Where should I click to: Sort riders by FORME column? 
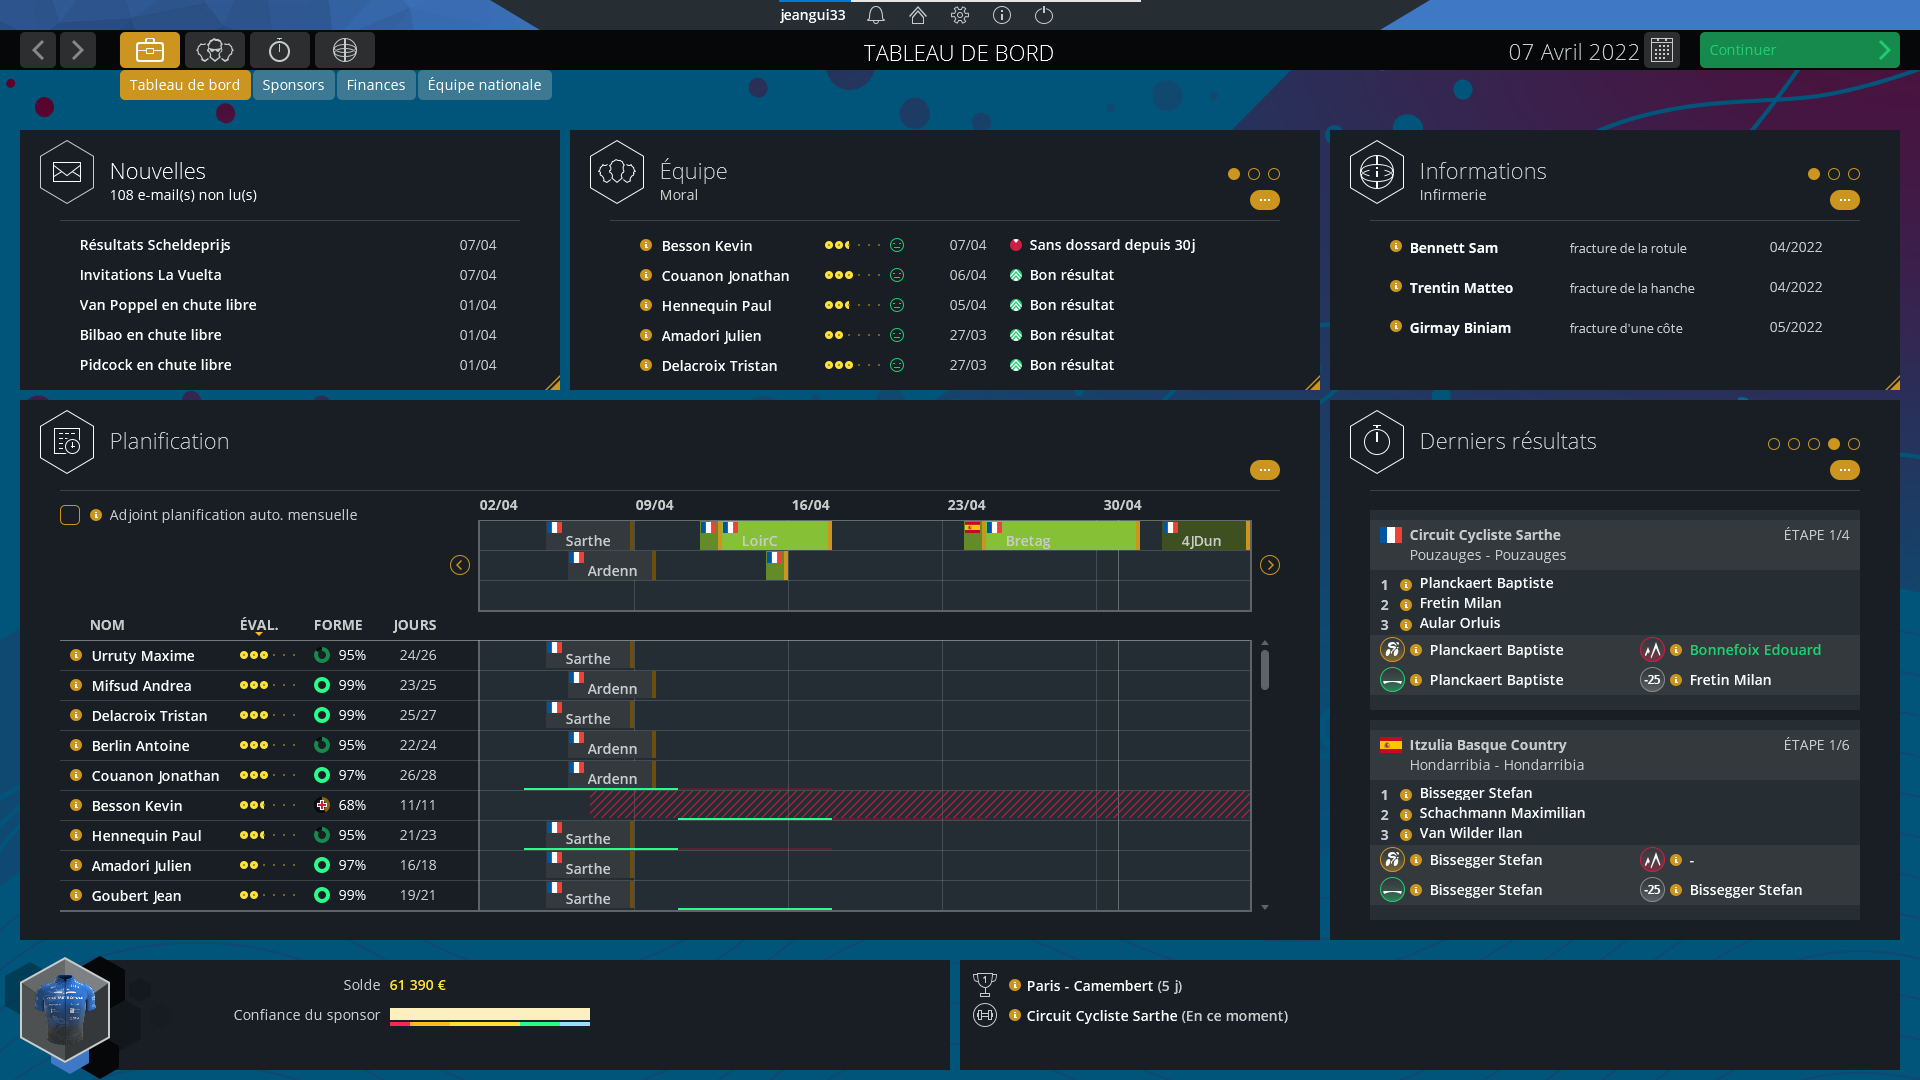pyautogui.click(x=338, y=625)
